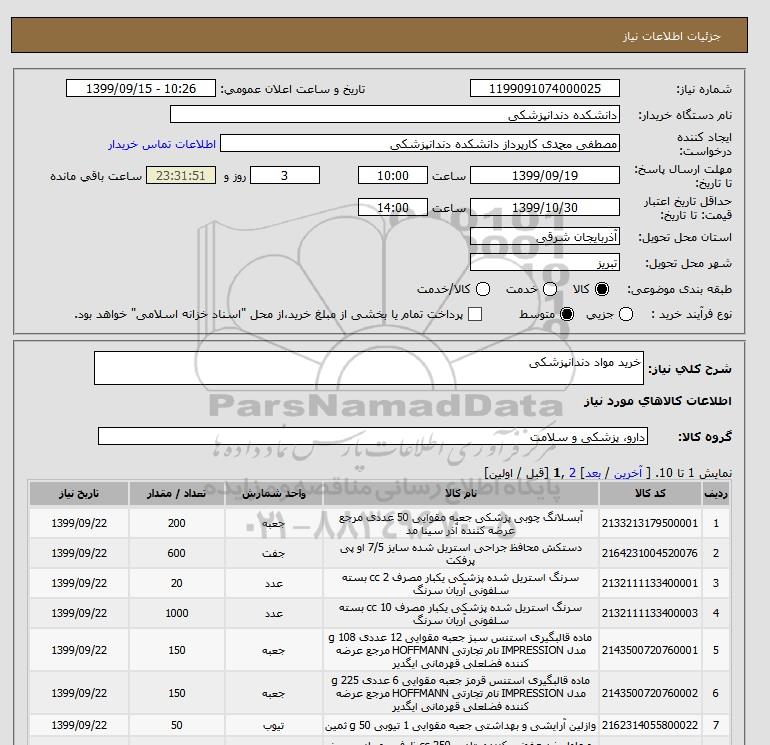Click item code 2143500720760002
770x745 pixels.
click(x=650, y=693)
